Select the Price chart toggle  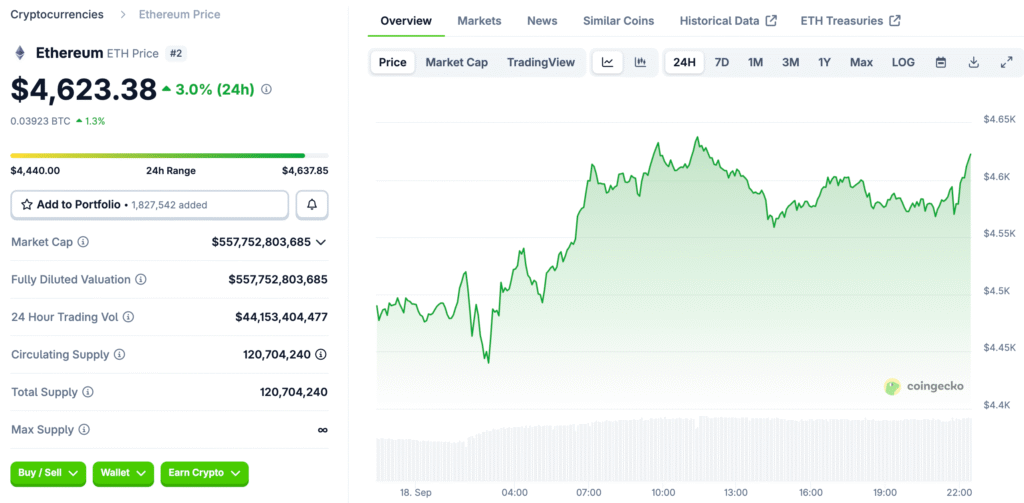pyautogui.click(x=392, y=63)
